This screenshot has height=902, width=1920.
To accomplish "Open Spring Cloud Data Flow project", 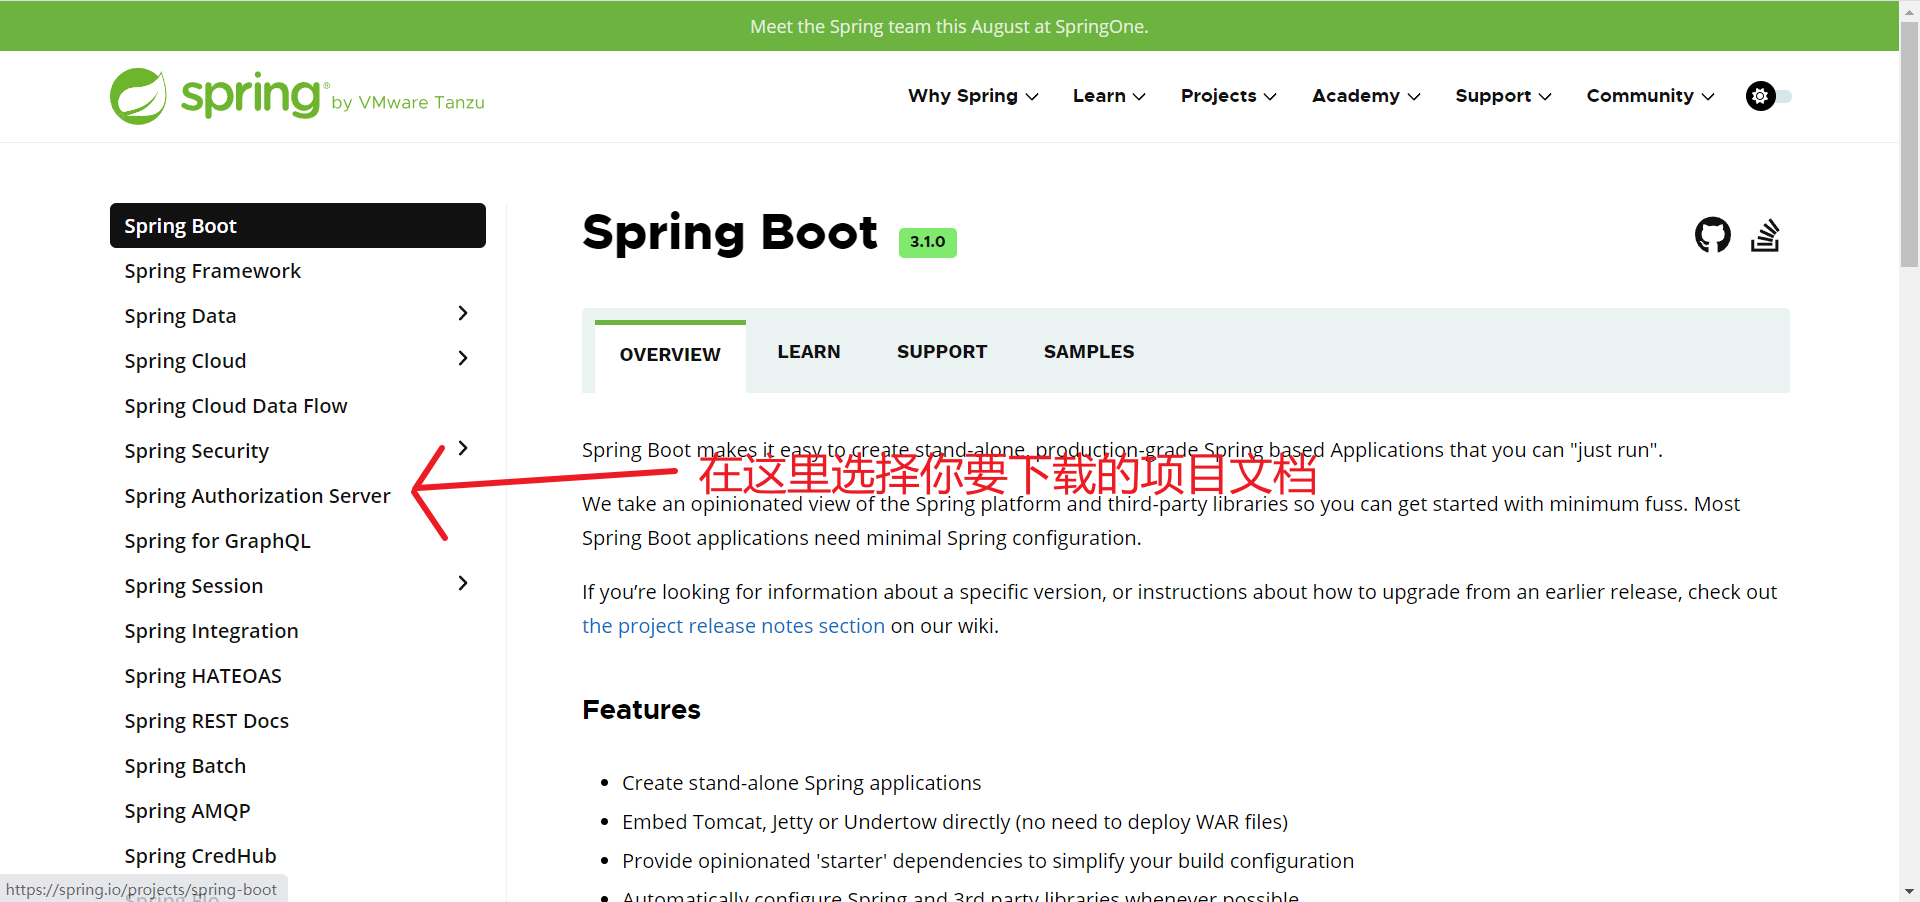I will (236, 406).
